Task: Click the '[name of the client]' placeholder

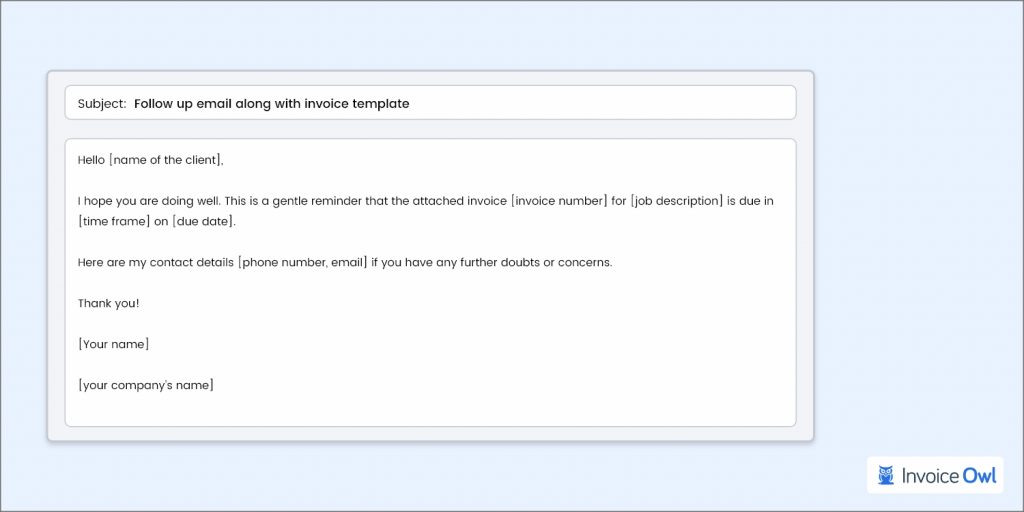Action: pyautogui.click(x=165, y=160)
